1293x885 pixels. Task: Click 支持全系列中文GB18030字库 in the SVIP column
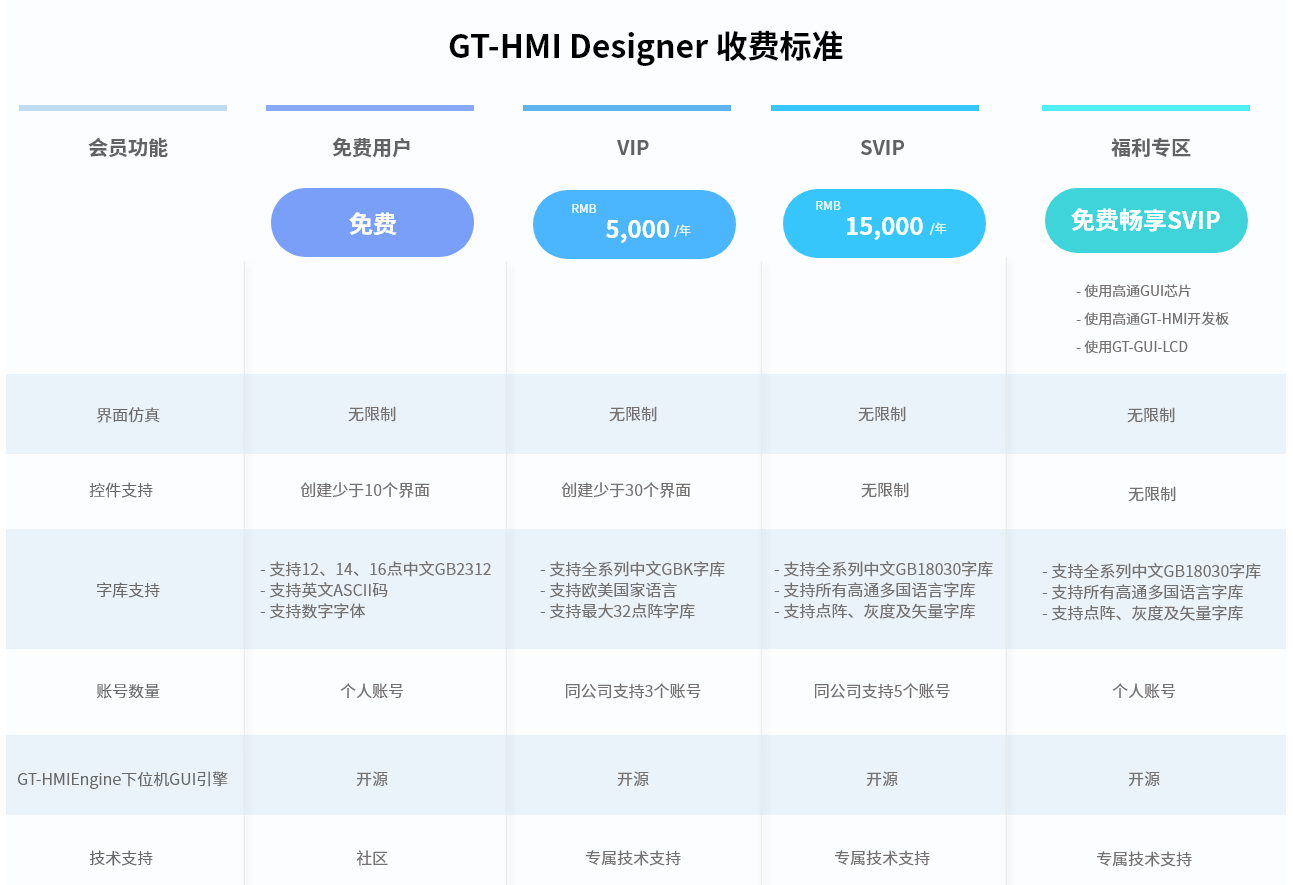click(888, 569)
